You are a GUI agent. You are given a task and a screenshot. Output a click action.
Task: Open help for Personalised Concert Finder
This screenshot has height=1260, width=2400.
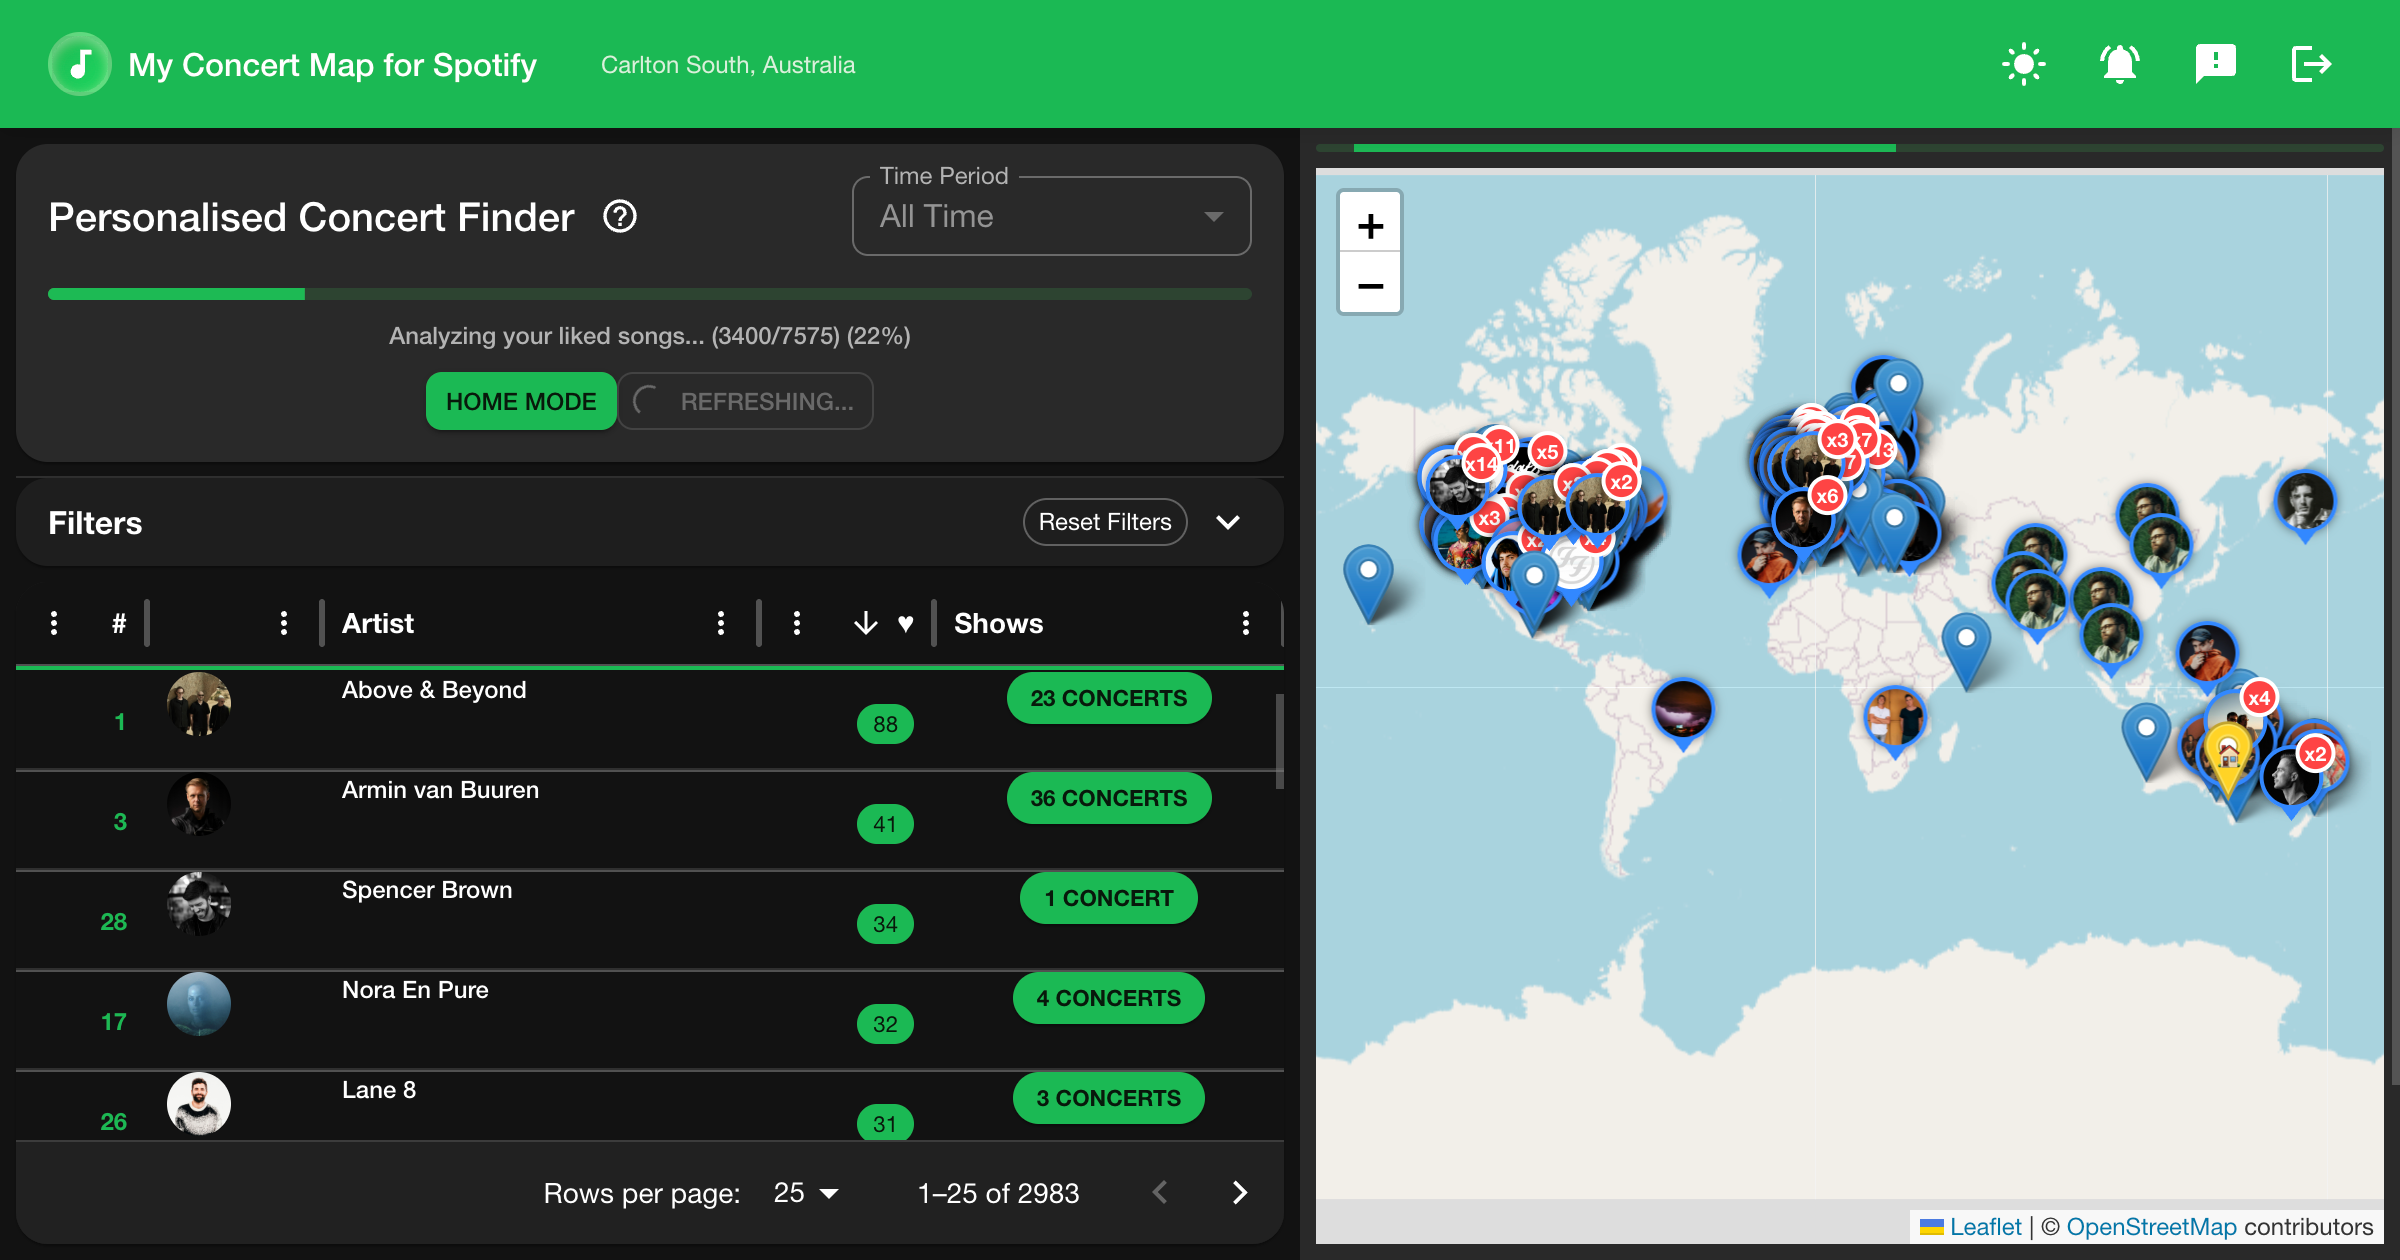pyautogui.click(x=620, y=216)
